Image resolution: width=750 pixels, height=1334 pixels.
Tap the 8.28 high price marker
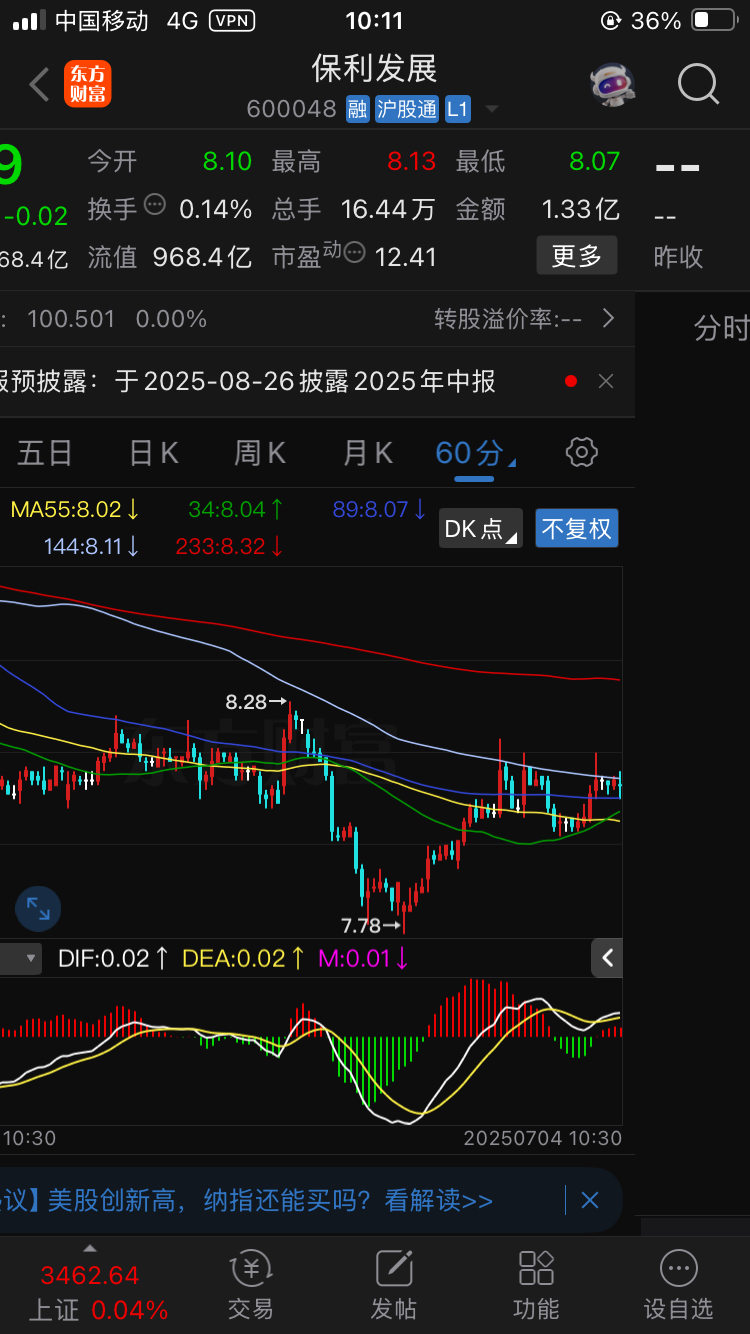click(255, 702)
